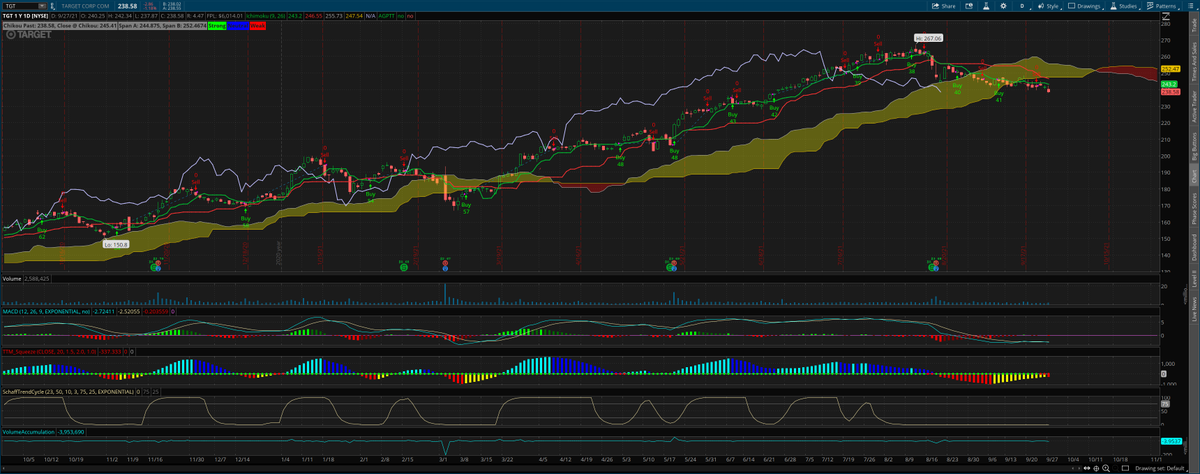Click the SchaffTrendCycle study label
The width and height of the screenshot is (1200, 474).
(70, 391)
